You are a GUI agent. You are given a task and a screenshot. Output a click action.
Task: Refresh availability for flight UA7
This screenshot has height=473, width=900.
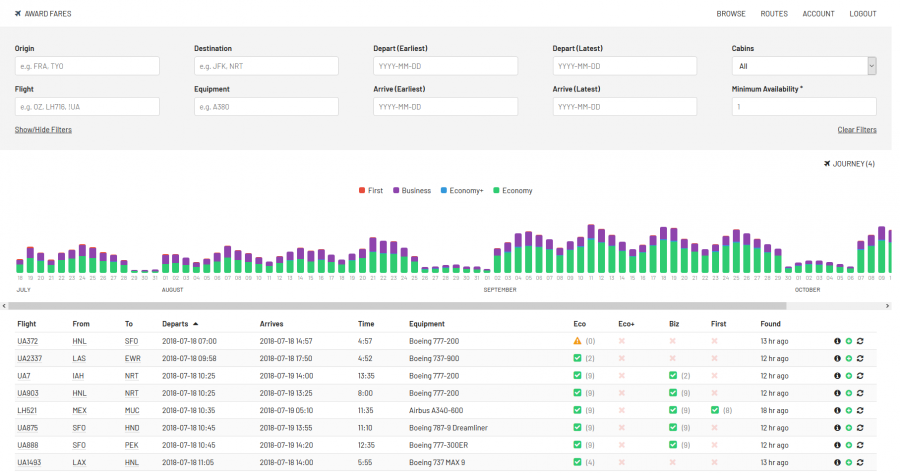(x=859, y=375)
